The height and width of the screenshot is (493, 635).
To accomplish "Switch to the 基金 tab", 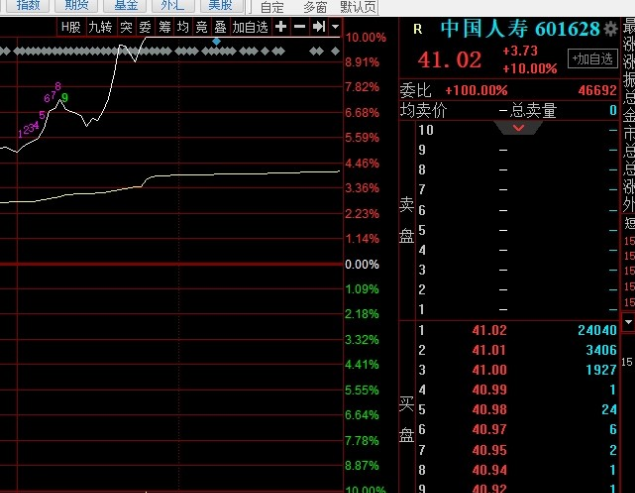I will click(x=125, y=6).
